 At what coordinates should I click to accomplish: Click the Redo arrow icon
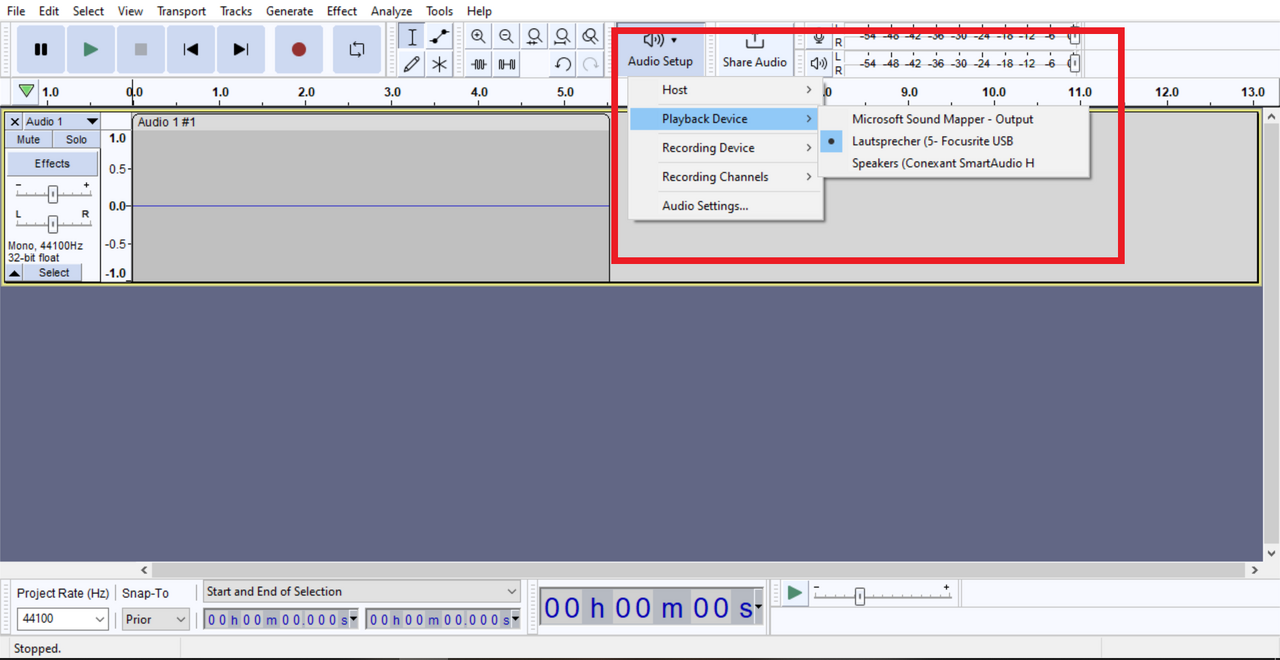(591, 64)
